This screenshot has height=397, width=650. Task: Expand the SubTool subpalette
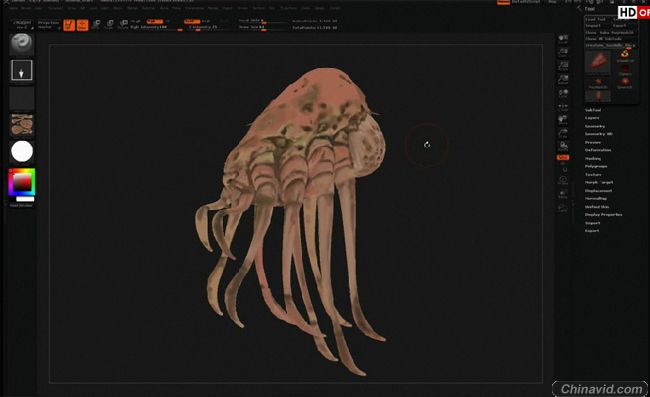593,110
